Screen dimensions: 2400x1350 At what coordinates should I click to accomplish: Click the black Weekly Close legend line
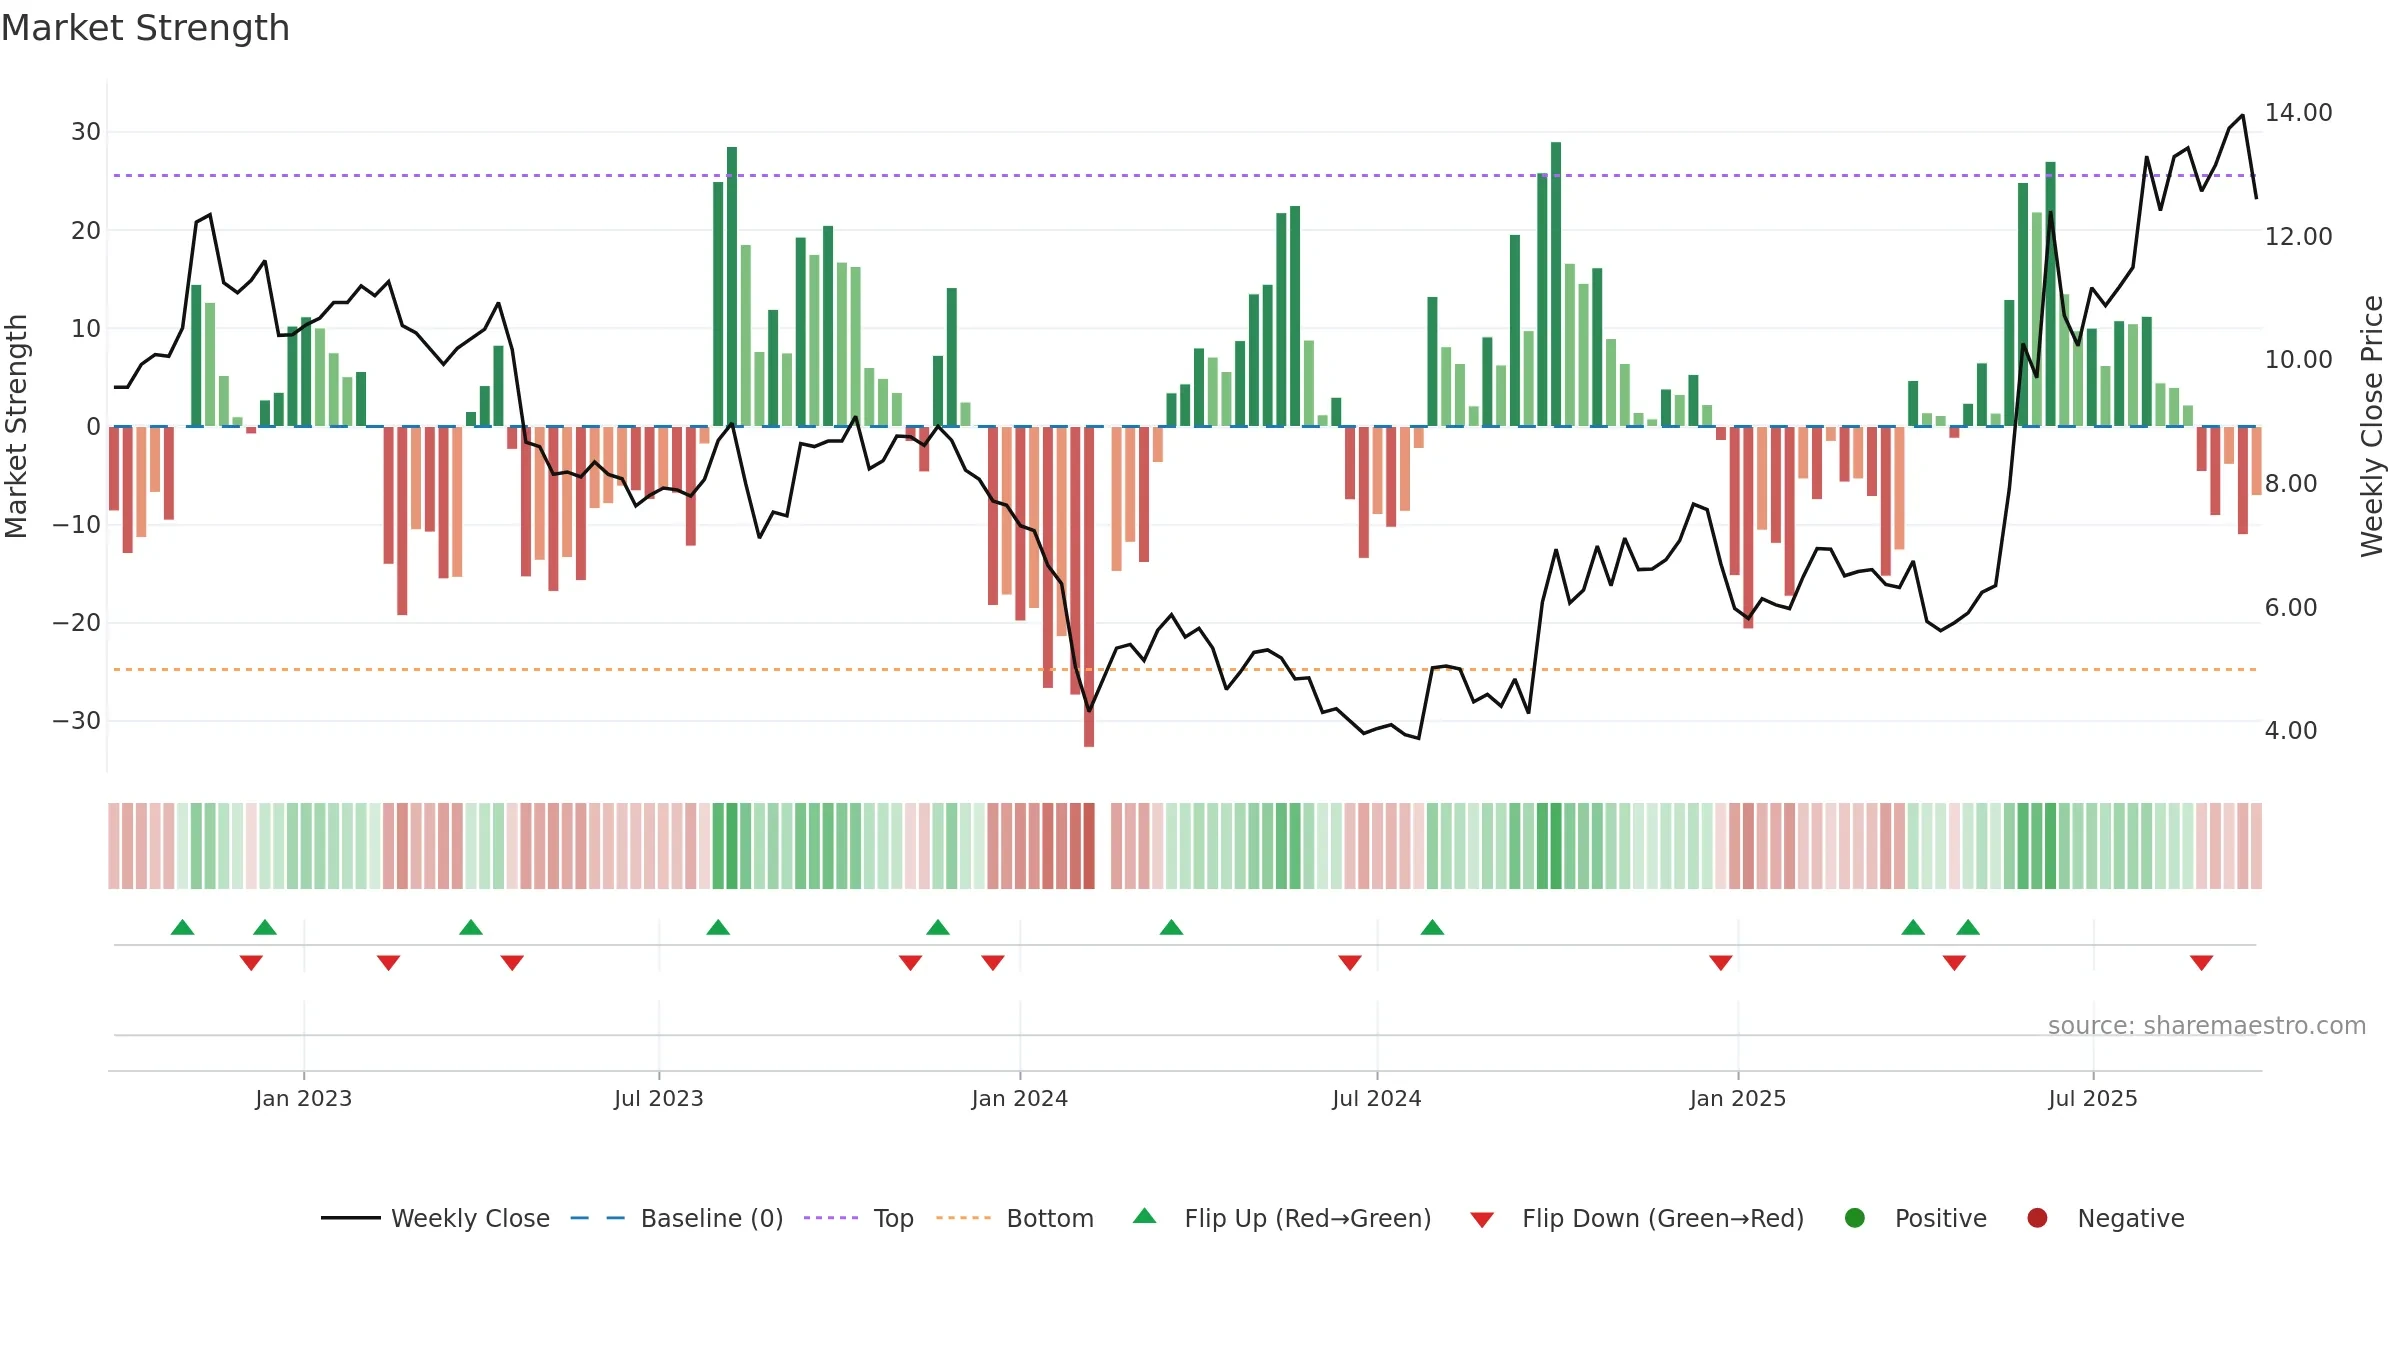click(x=350, y=1218)
